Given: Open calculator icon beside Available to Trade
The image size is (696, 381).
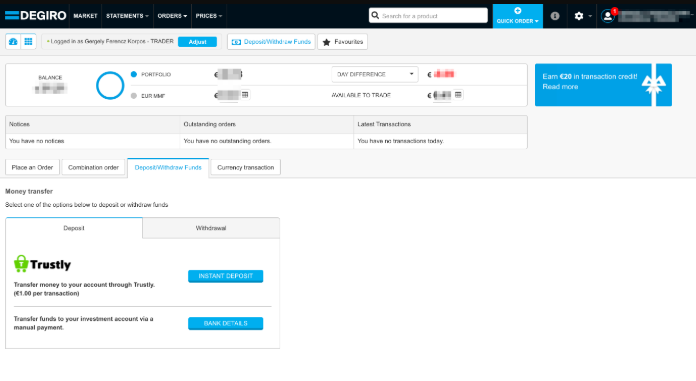Looking at the screenshot, I should coord(458,95).
